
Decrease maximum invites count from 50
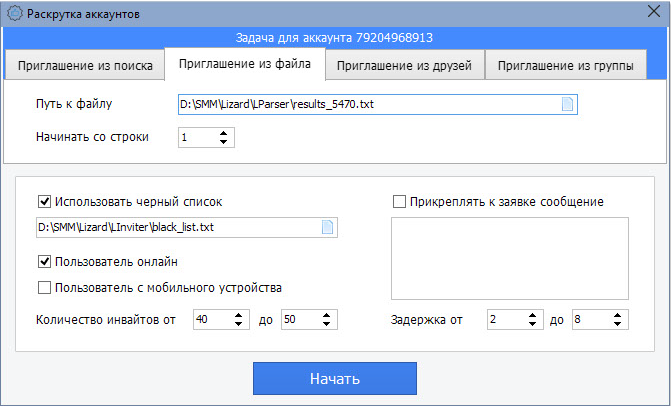[327, 324]
